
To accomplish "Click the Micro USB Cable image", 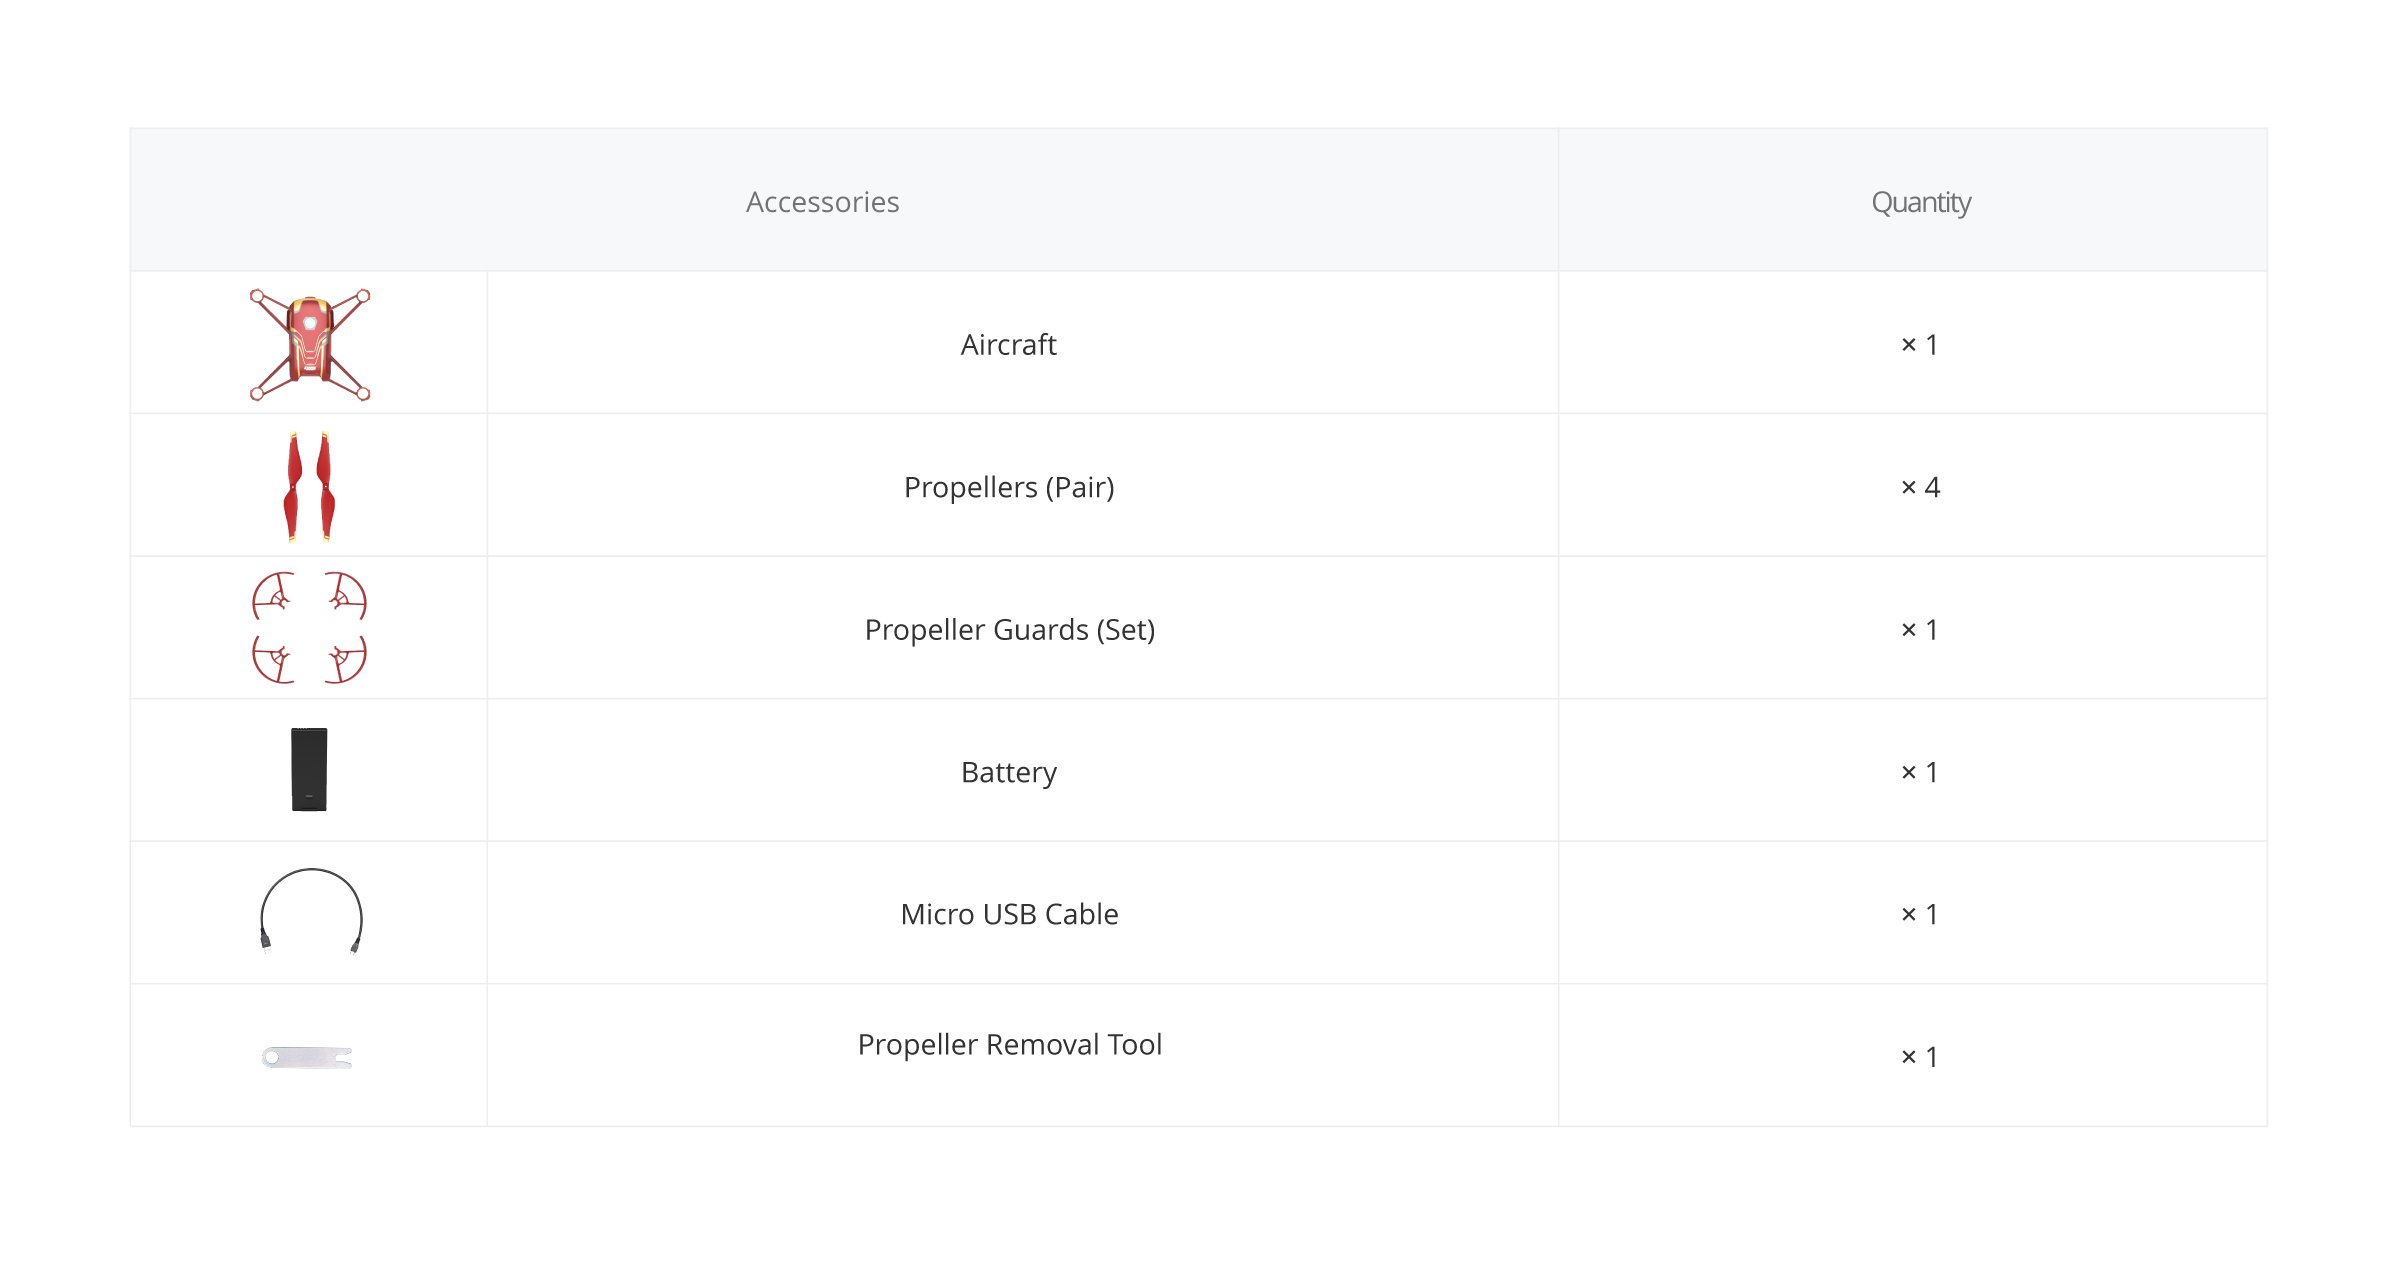I will (x=311, y=912).
